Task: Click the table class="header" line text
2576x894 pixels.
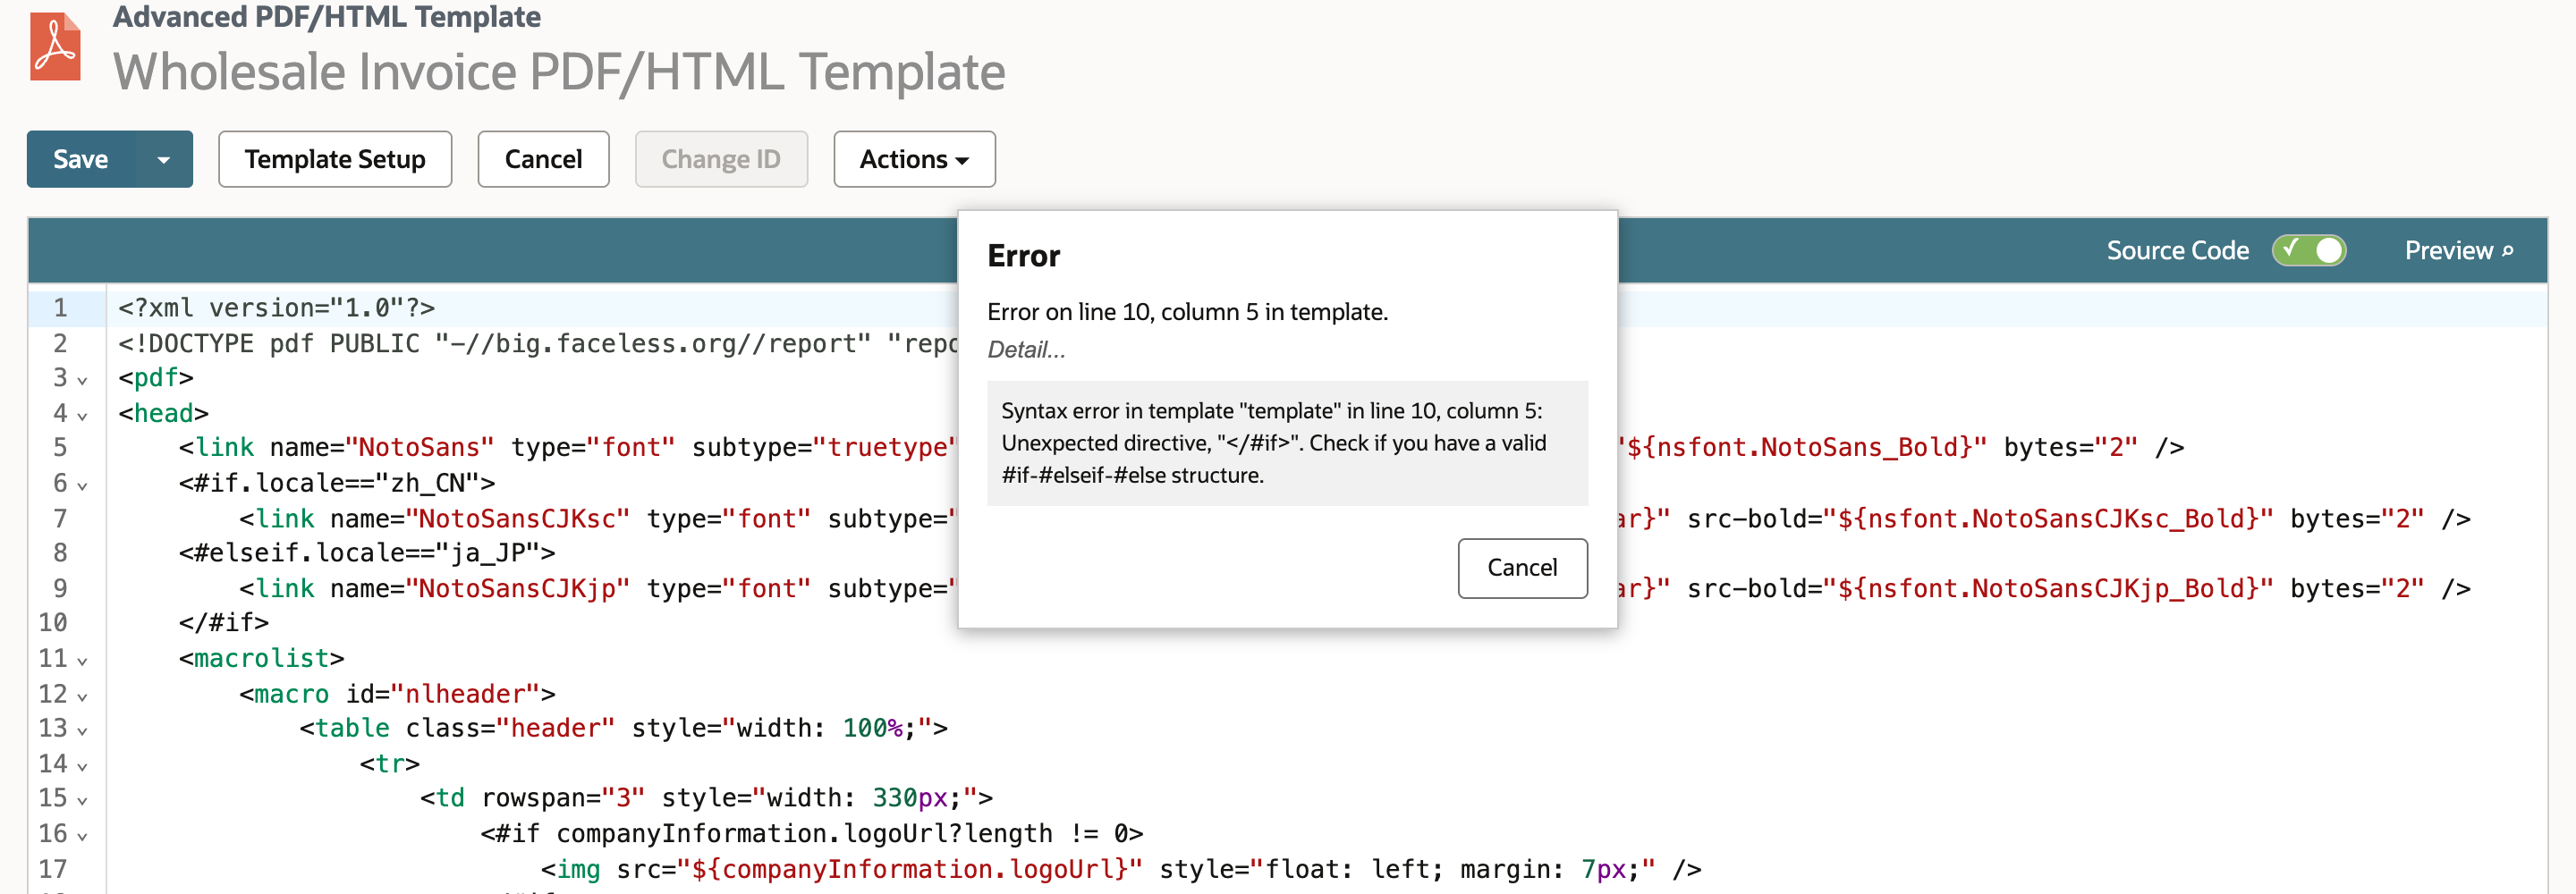Action: (x=624, y=728)
